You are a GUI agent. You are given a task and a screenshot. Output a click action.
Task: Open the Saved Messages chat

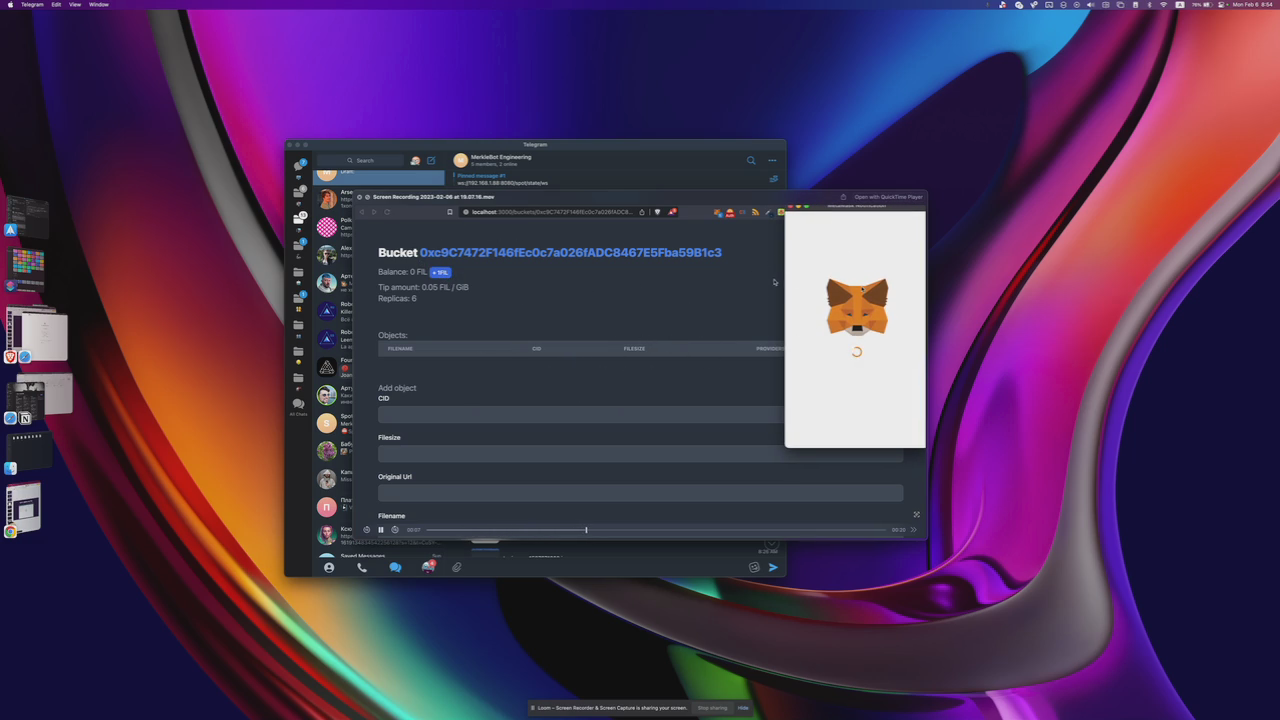coord(379,555)
